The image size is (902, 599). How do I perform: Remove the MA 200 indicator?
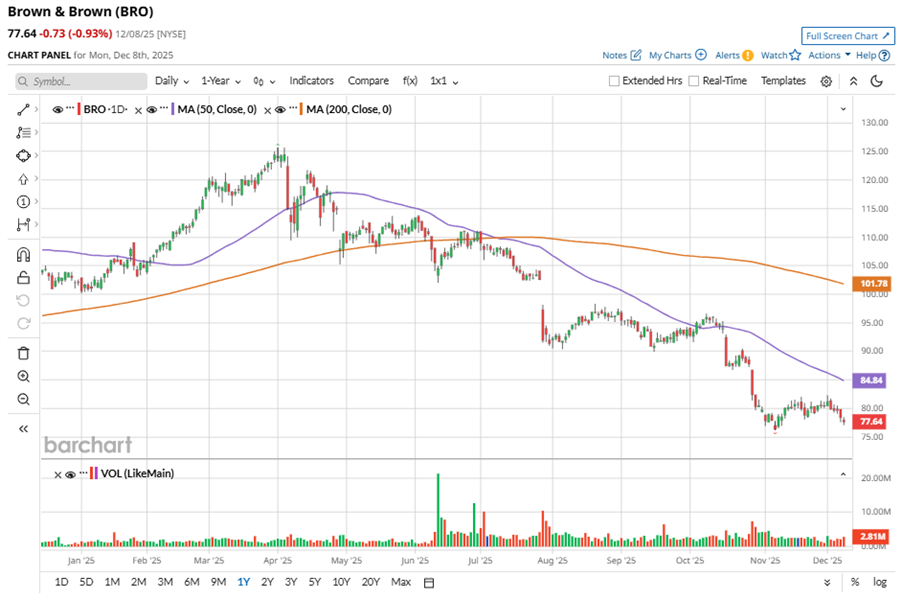point(267,110)
